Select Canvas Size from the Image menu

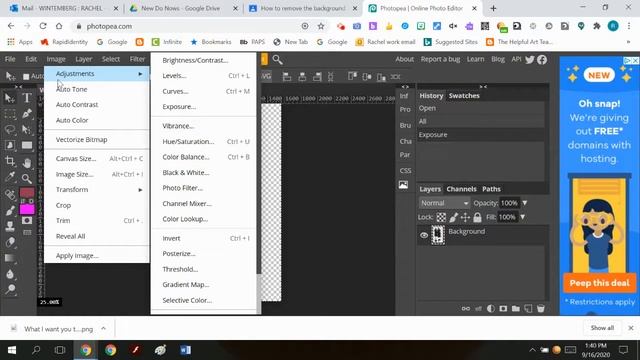pyautogui.click(x=97, y=159)
